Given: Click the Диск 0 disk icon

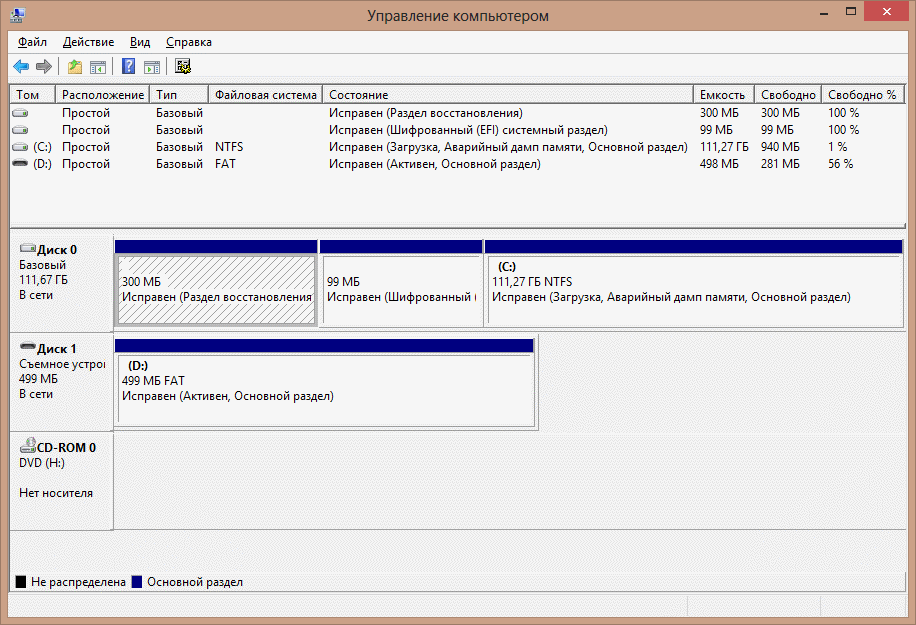Looking at the screenshot, I should tap(27, 248).
